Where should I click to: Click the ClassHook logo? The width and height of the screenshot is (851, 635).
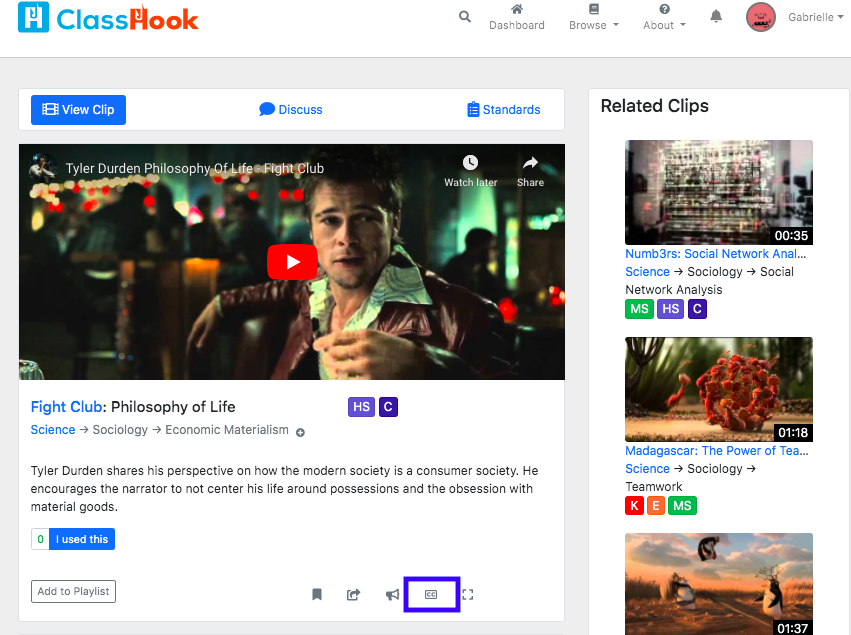pyautogui.click(x=108, y=17)
